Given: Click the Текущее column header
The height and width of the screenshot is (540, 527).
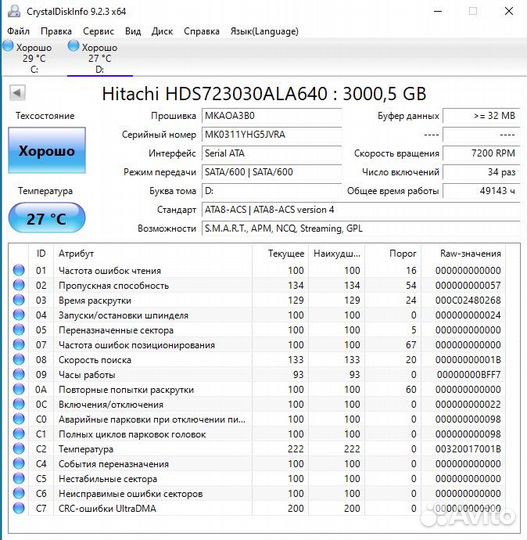Looking at the screenshot, I should (281, 253).
